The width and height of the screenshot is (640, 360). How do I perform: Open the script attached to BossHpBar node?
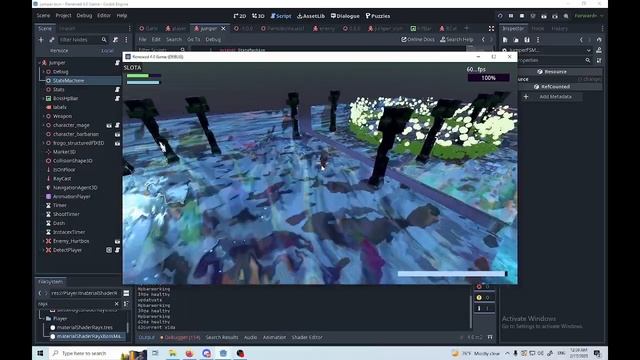pyautogui.click(x=118, y=98)
